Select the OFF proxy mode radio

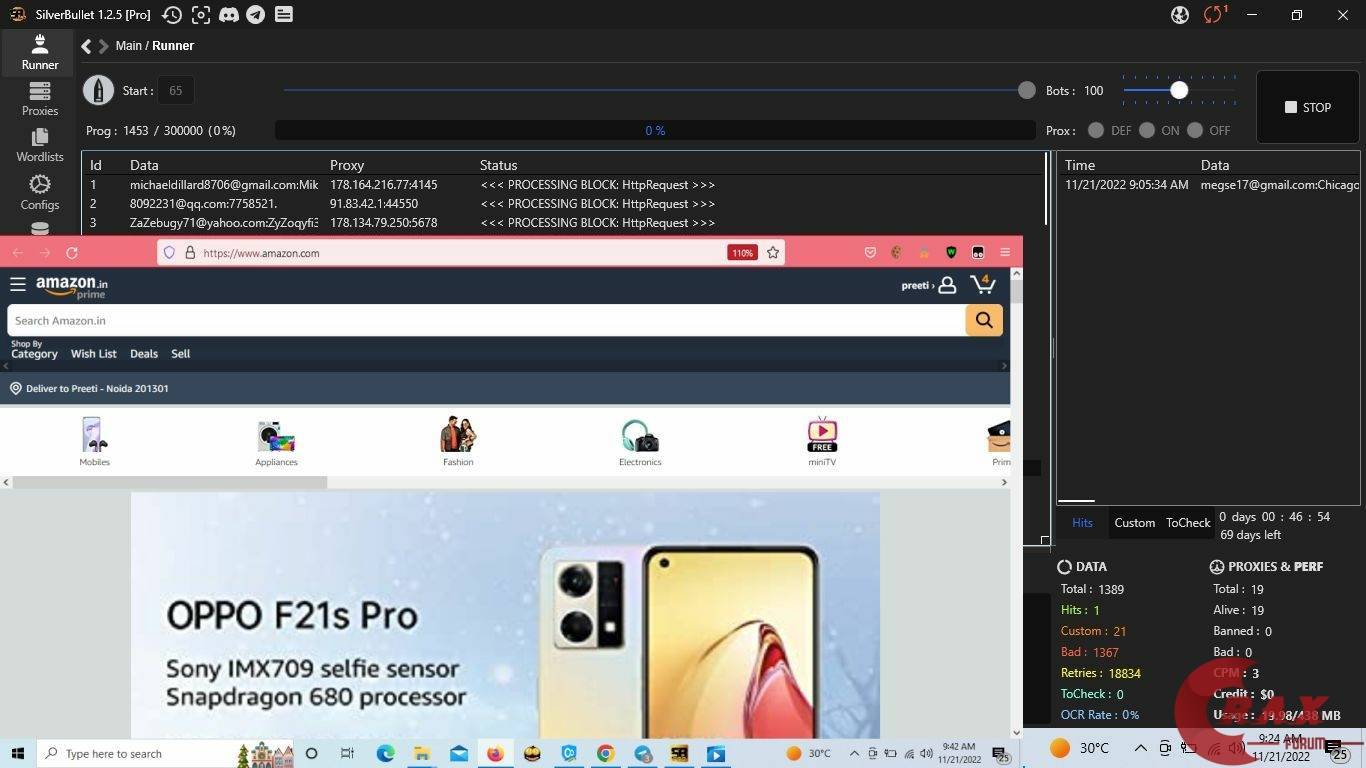point(1194,130)
